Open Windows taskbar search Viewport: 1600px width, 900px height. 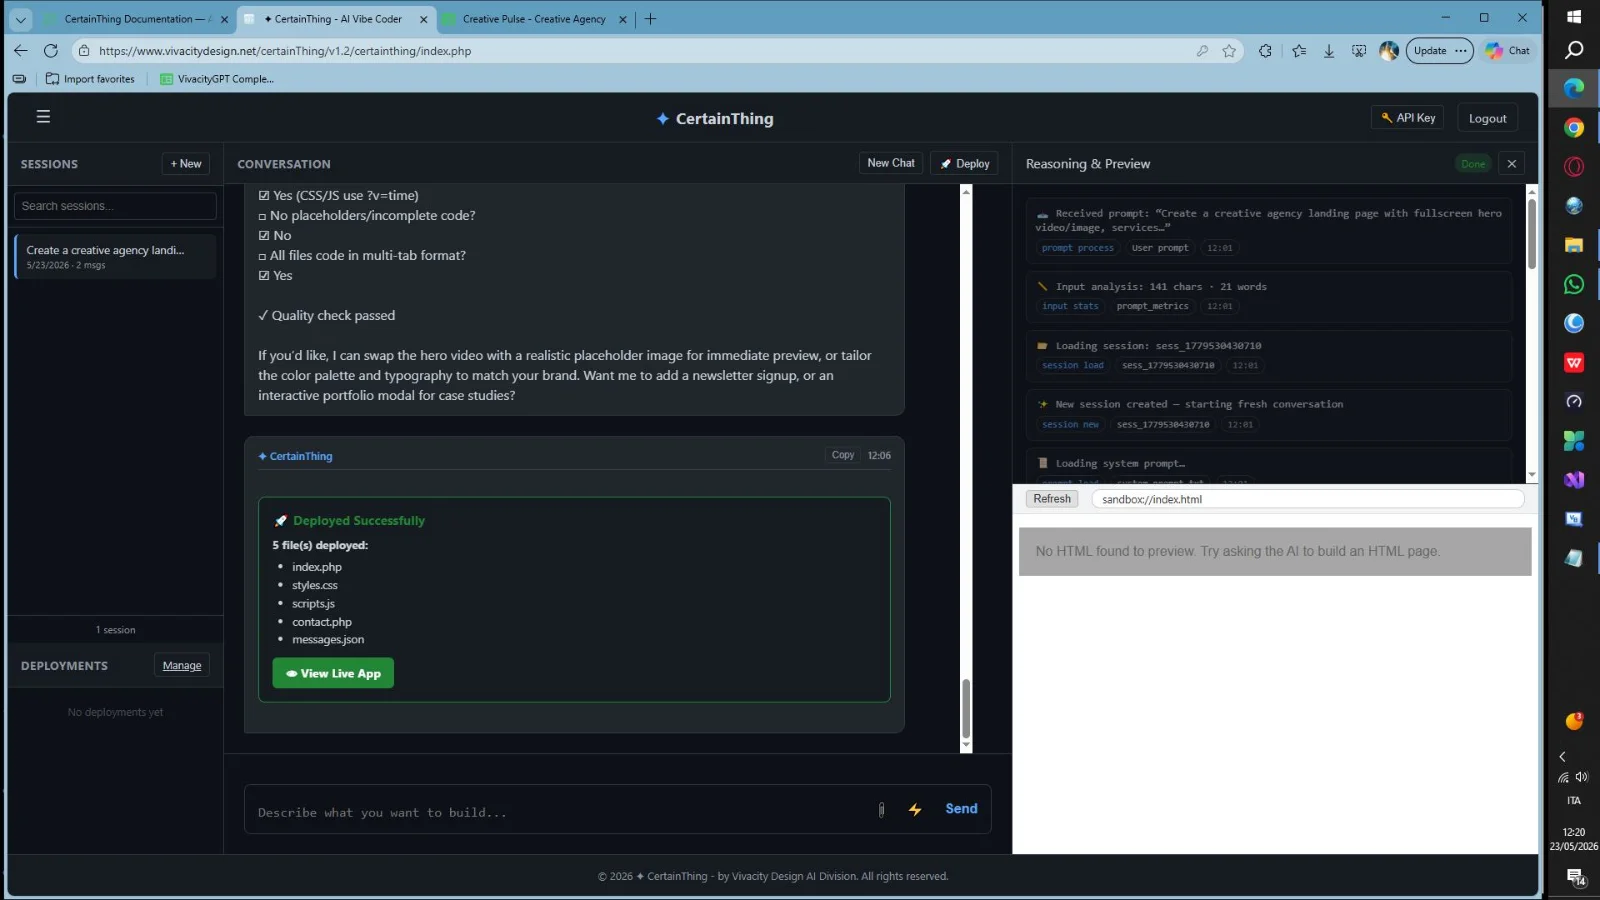point(1574,50)
